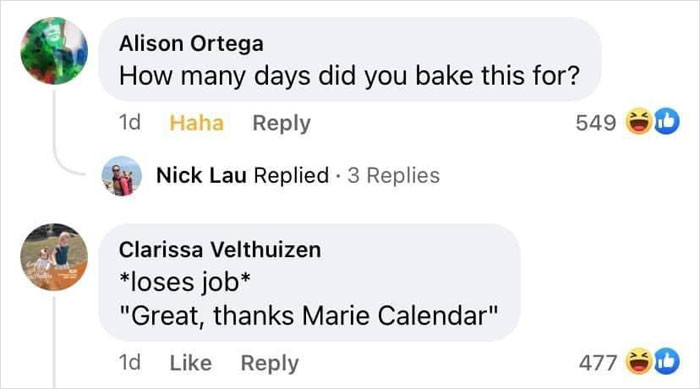The width and height of the screenshot is (700, 389).
Task: Reply to Clarissa Velthuizen's comment
Action: [270, 363]
